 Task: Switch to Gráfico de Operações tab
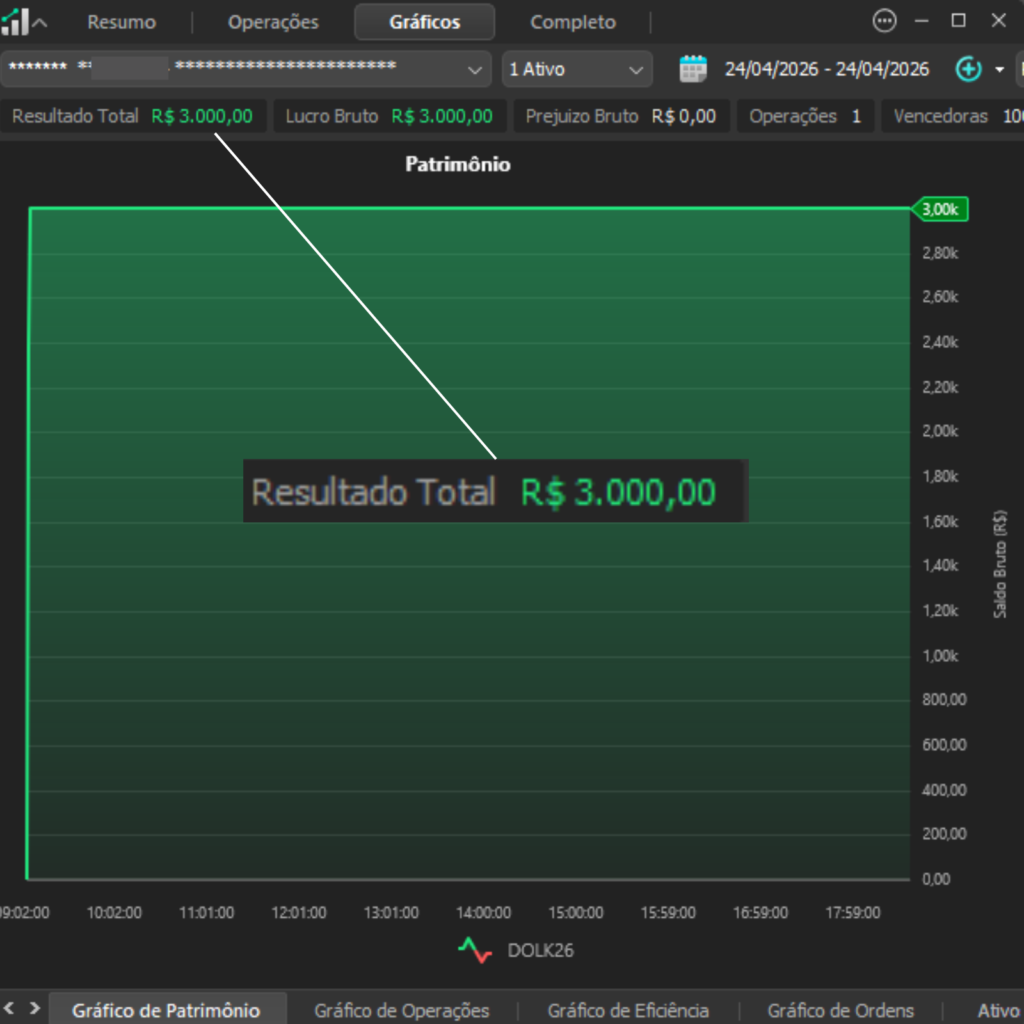pos(402,1010)
